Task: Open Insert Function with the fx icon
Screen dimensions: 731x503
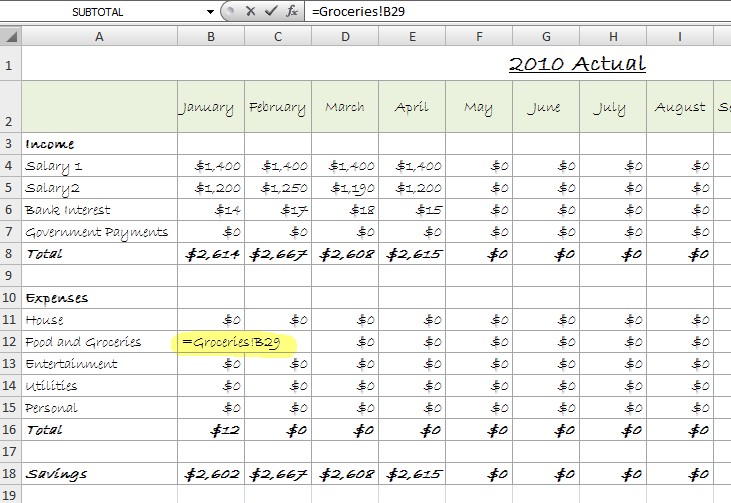Action: coord(291,11)
